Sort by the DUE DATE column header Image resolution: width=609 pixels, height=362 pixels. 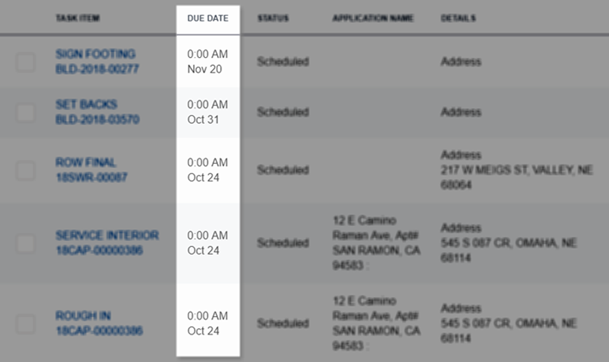point(208,18)
